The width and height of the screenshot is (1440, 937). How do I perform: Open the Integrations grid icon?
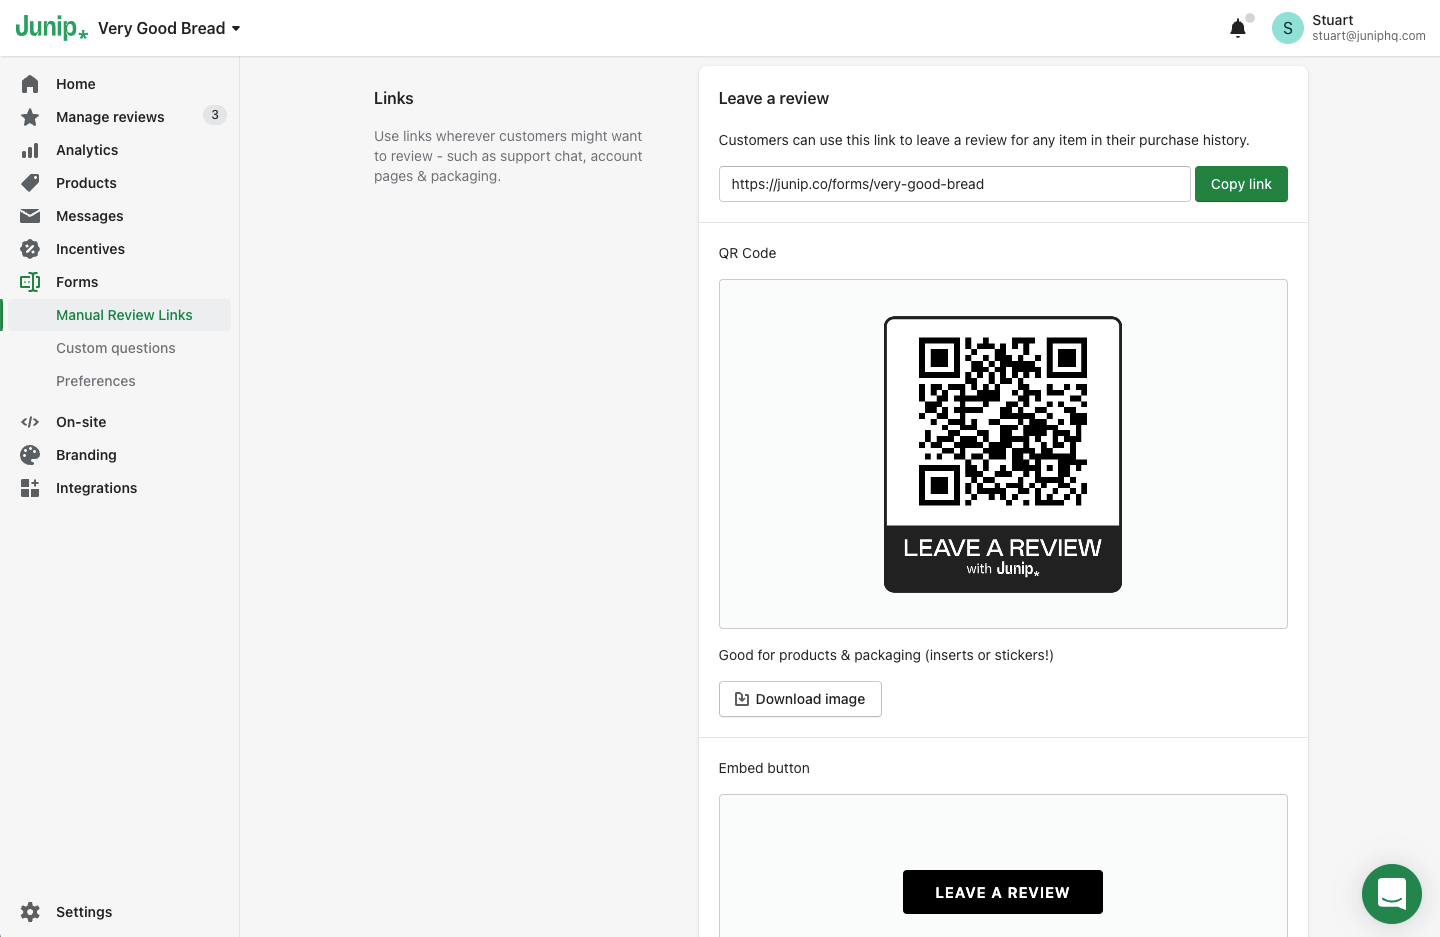30,488
